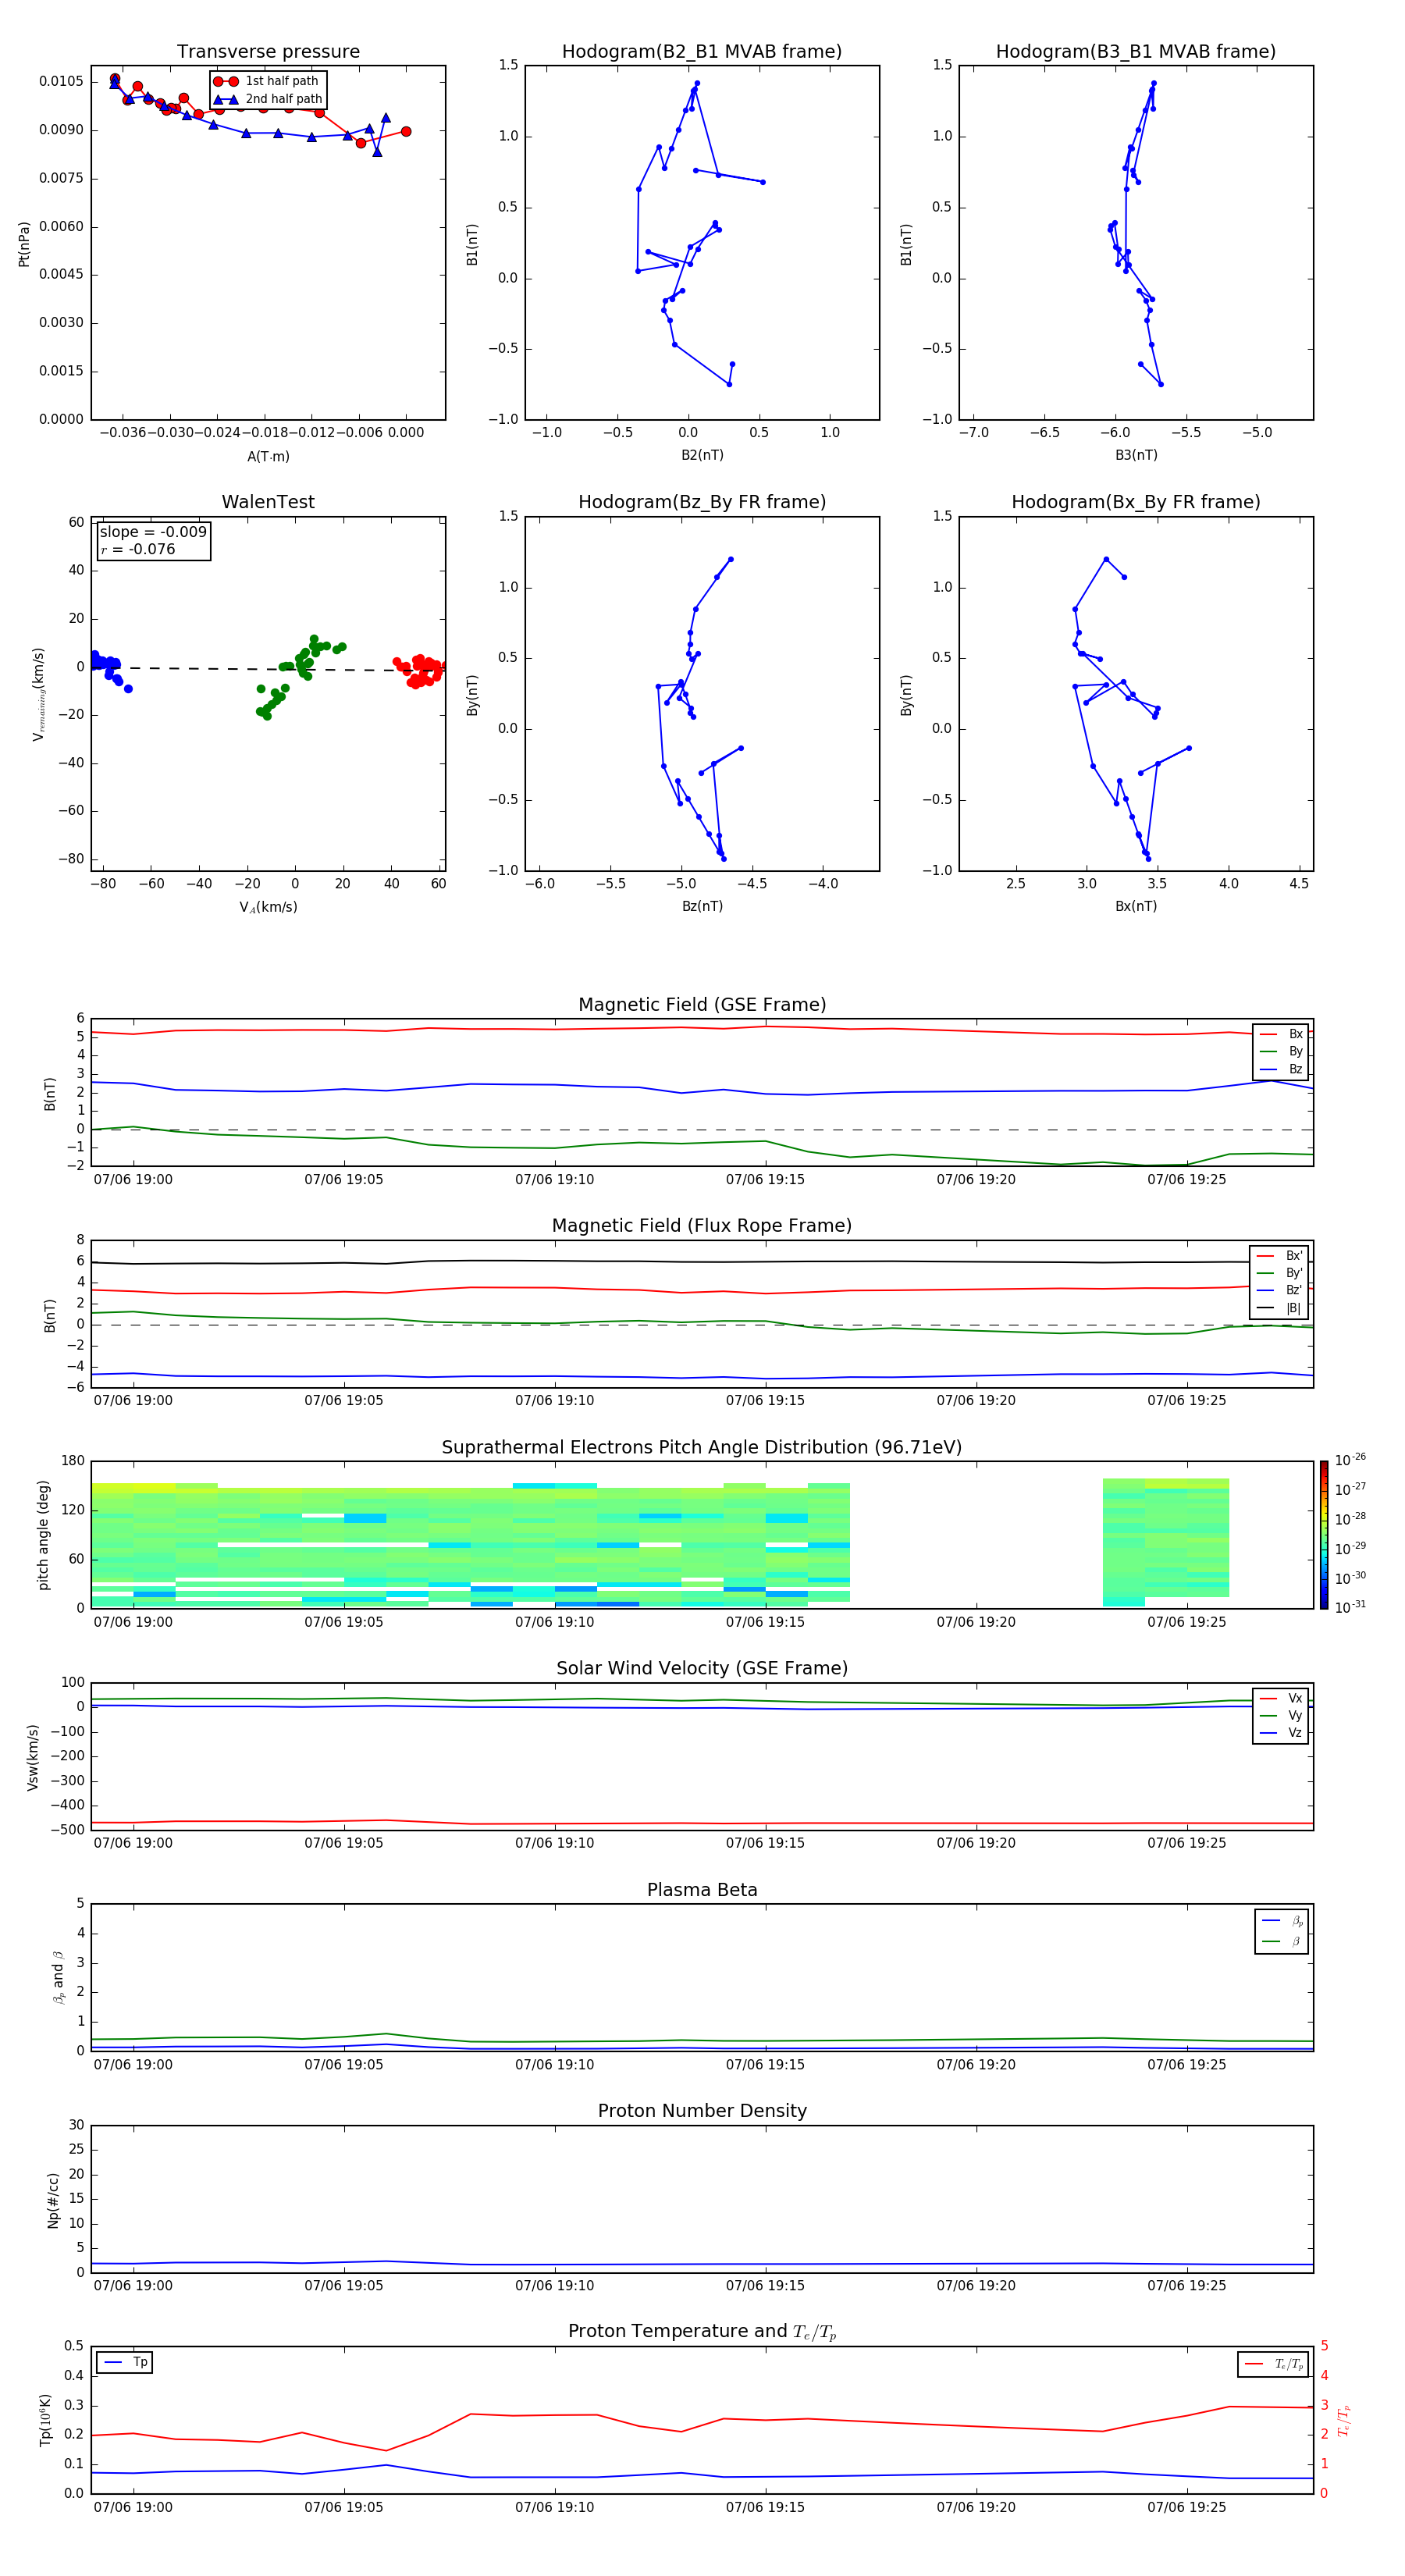Click the 'Transverse pressure' plot title
Viewport: 1405px width, 2576px height.
268,52
